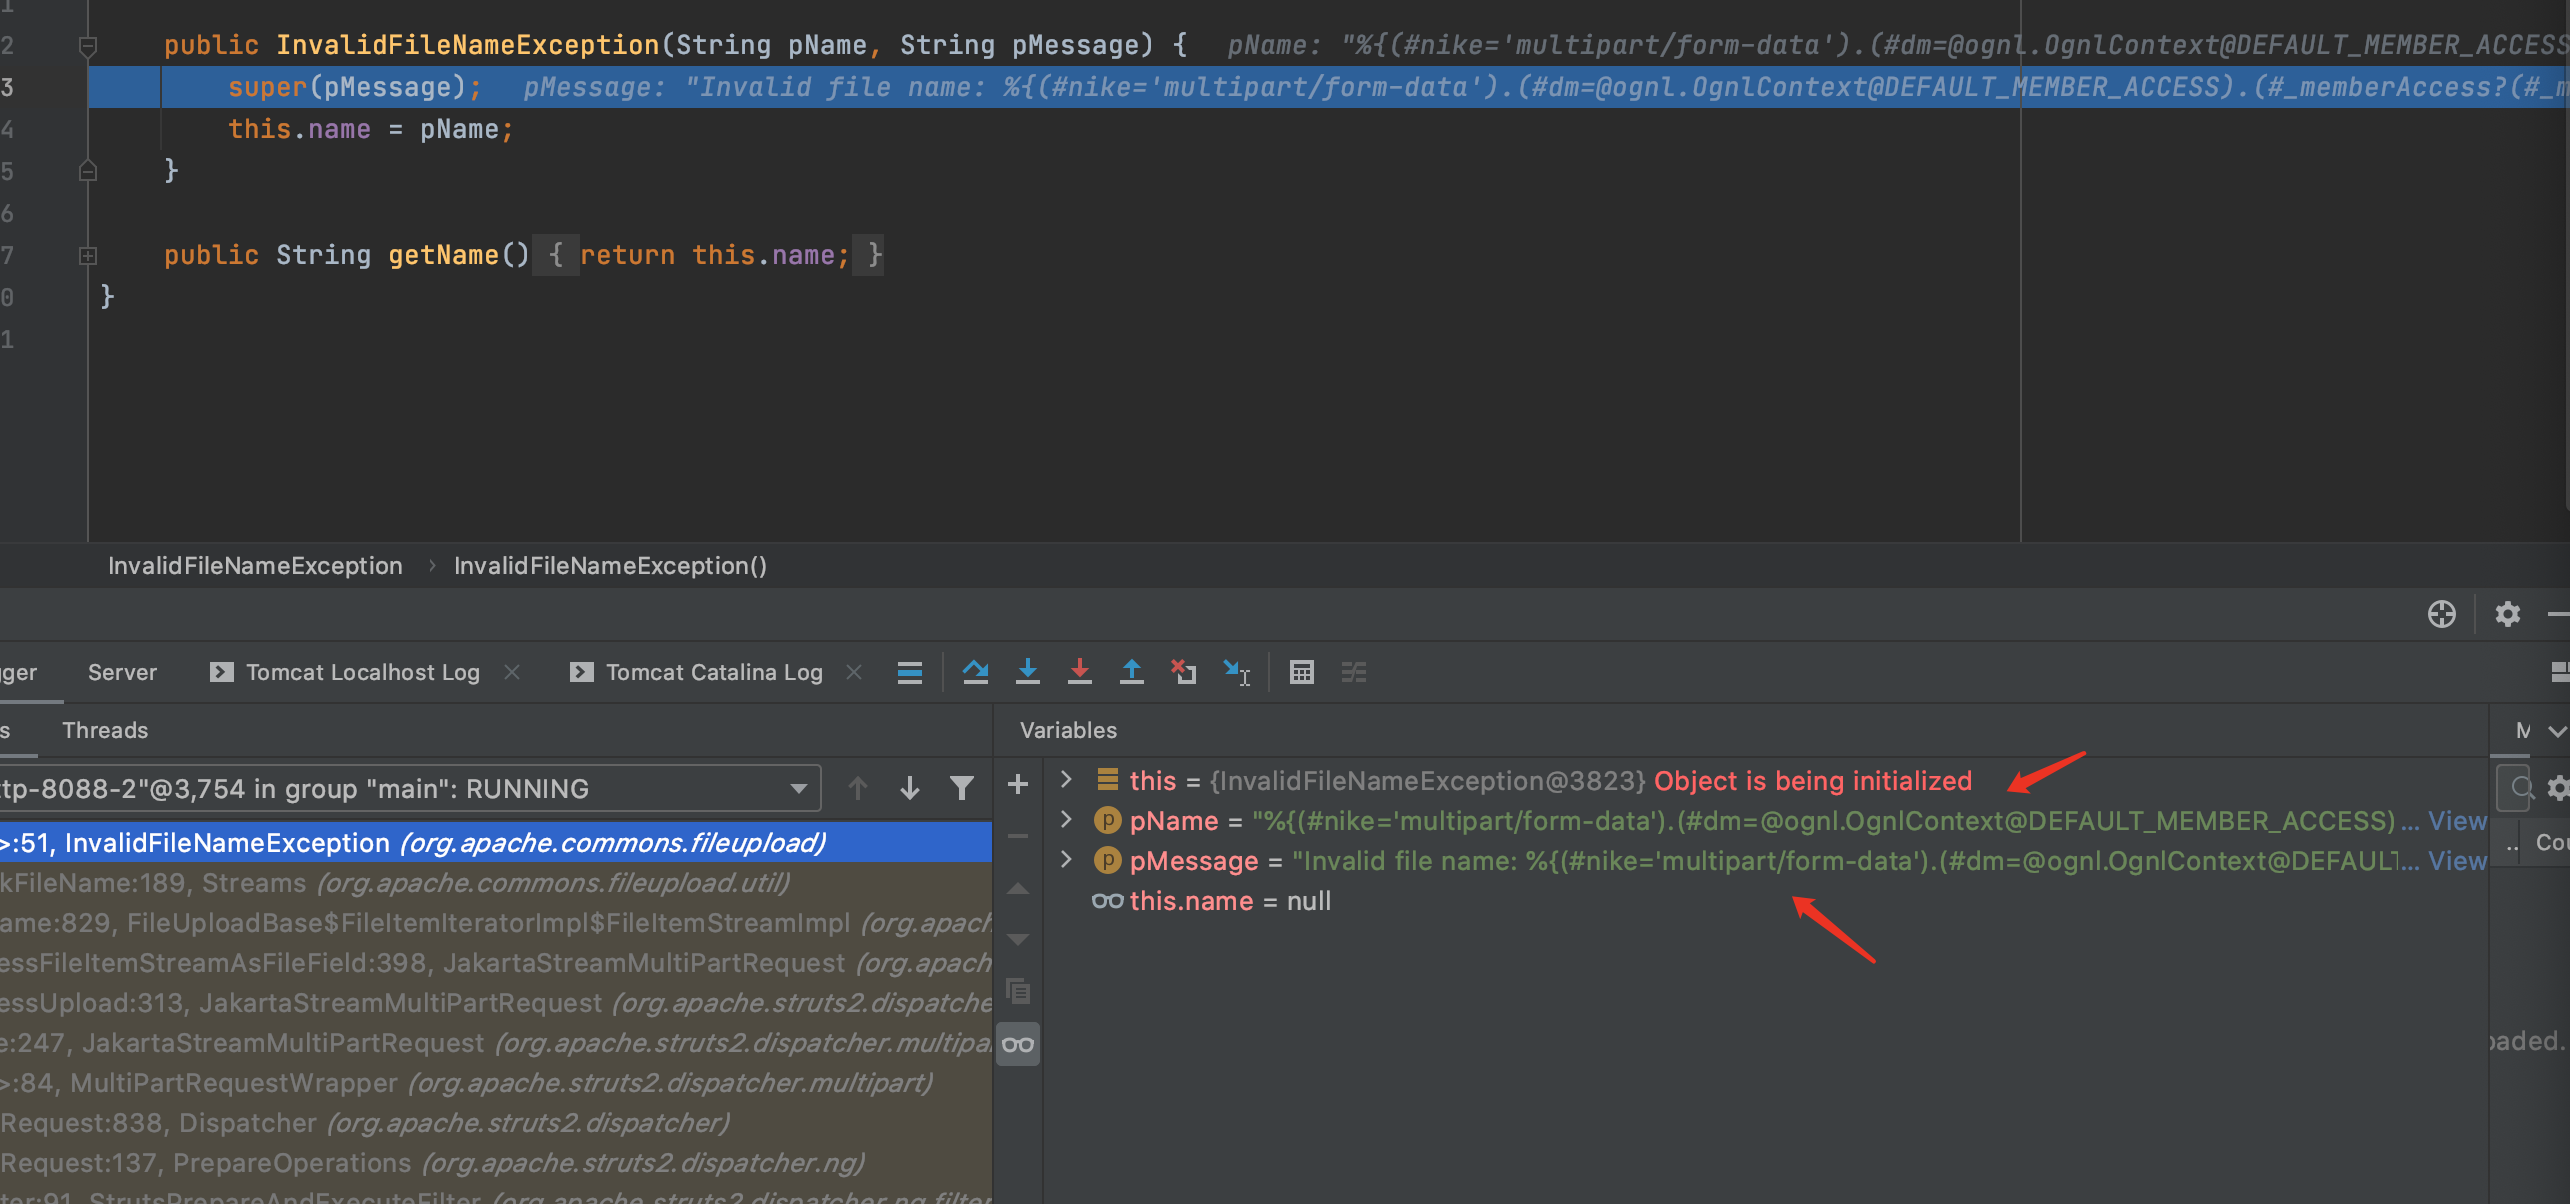The width and height of the screenshot is (2570, 1204).
Task: Toggle show watches glasses button
Action: [1018, 1045]
